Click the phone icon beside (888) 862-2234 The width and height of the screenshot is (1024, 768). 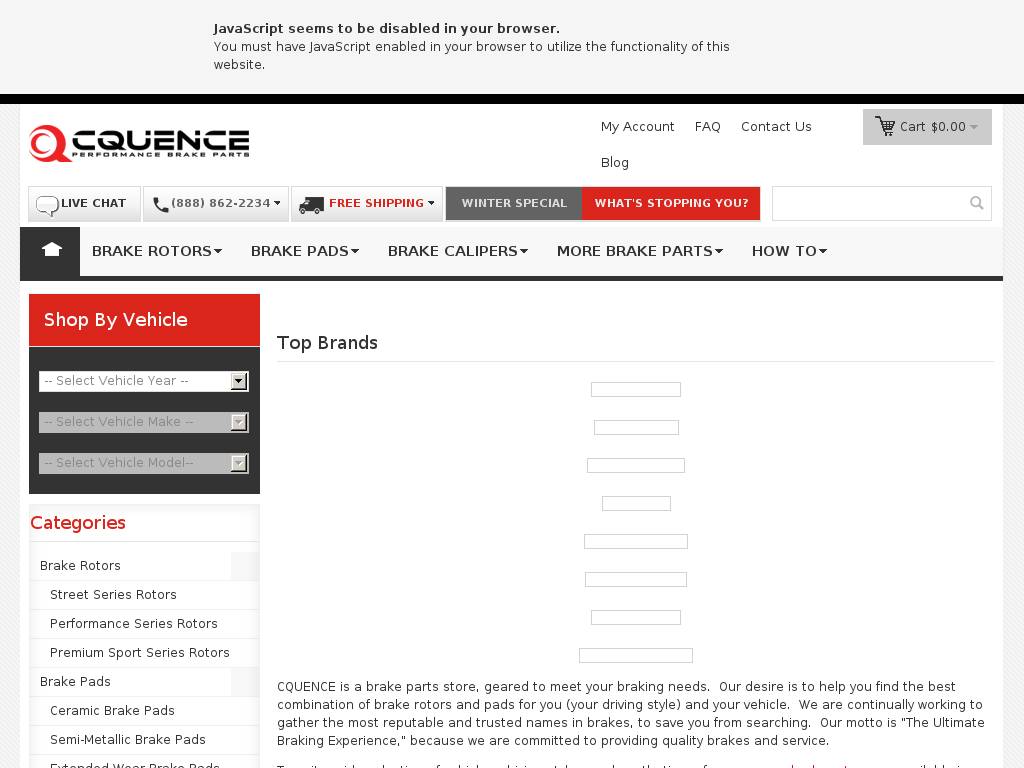[x=160, y=204]
